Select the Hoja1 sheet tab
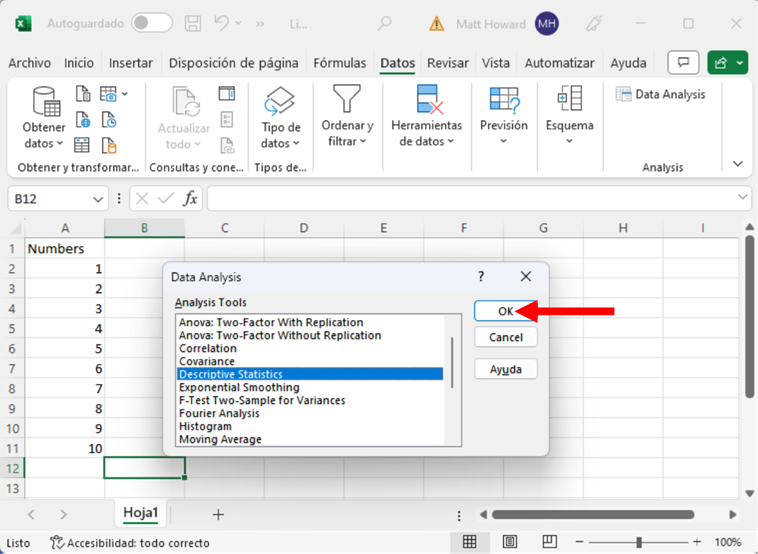 click(x=141, y=513)
